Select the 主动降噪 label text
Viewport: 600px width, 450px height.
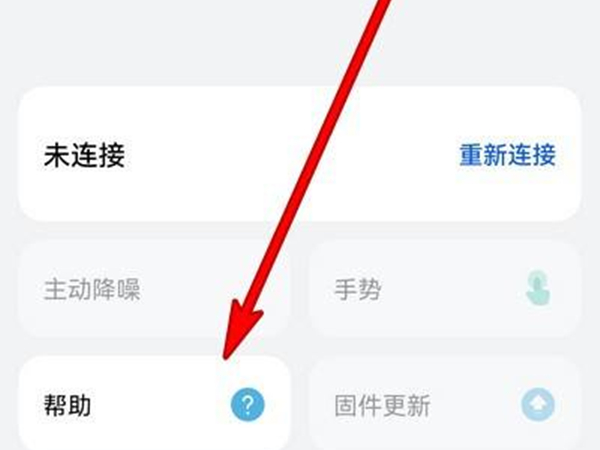(x=92, y=289)
